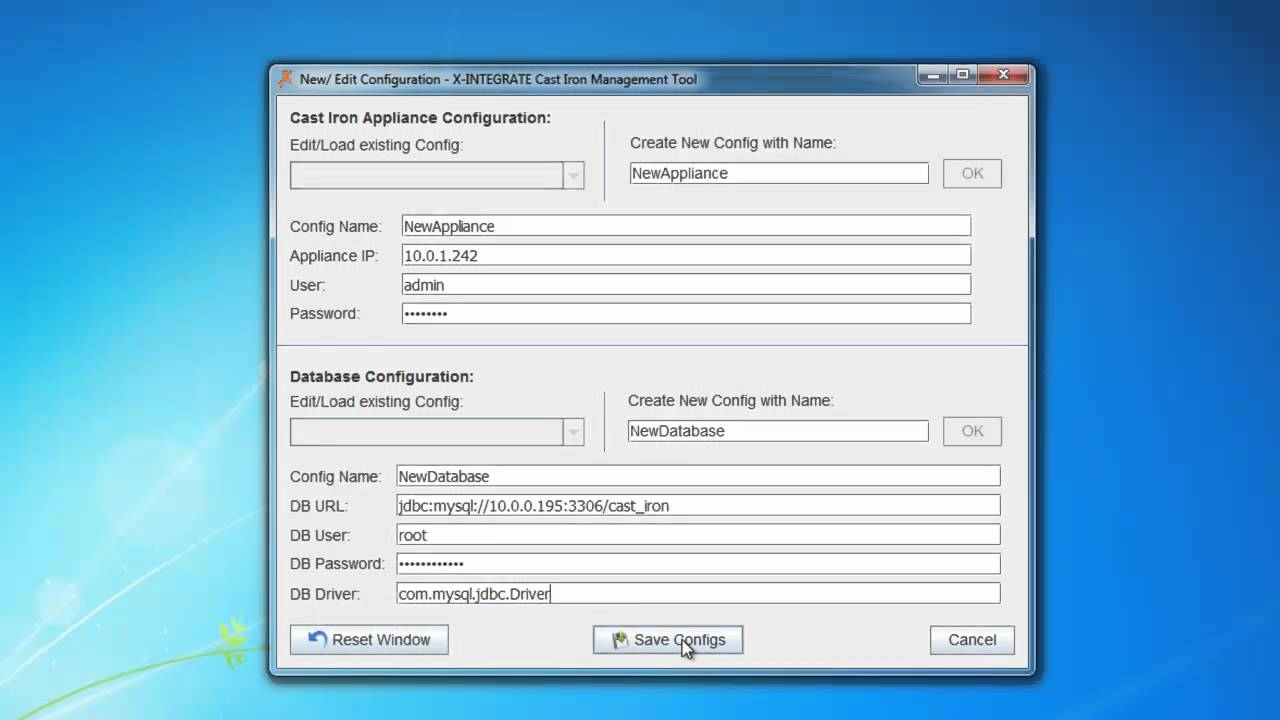This screenshot has width=1280, height=720.
Task: Click the Create New Config field containing NewDatabase
Action: 778,431
